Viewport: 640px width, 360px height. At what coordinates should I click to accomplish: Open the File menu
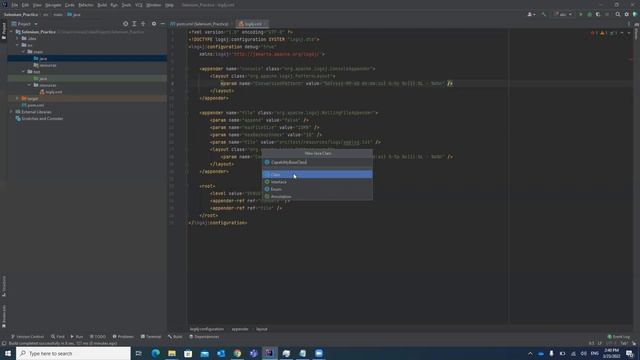point(15,5)
